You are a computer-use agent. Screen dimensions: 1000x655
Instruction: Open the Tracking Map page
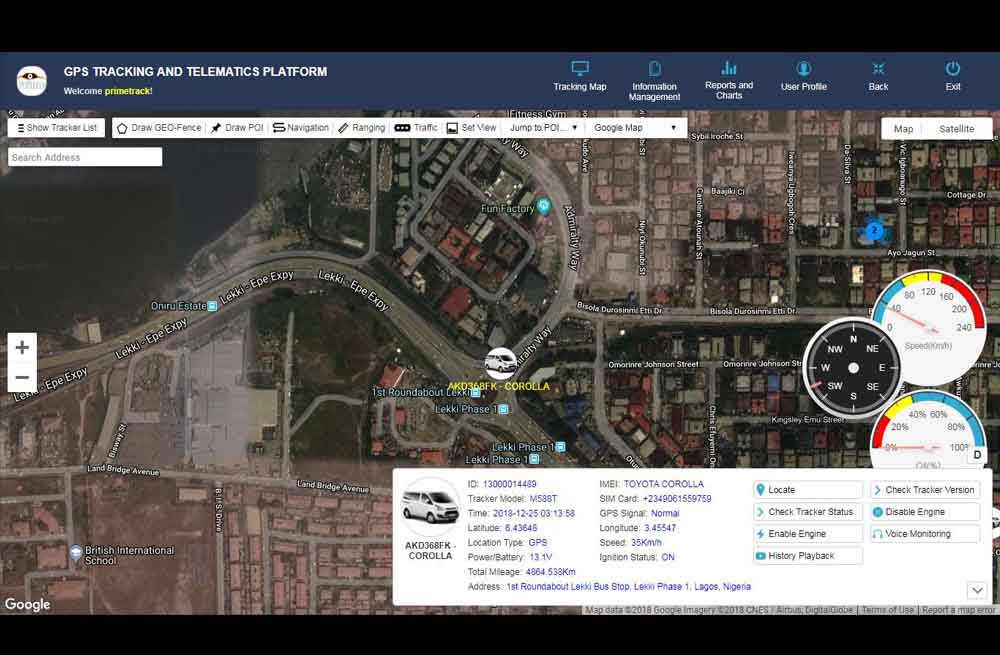pos(580,77)
